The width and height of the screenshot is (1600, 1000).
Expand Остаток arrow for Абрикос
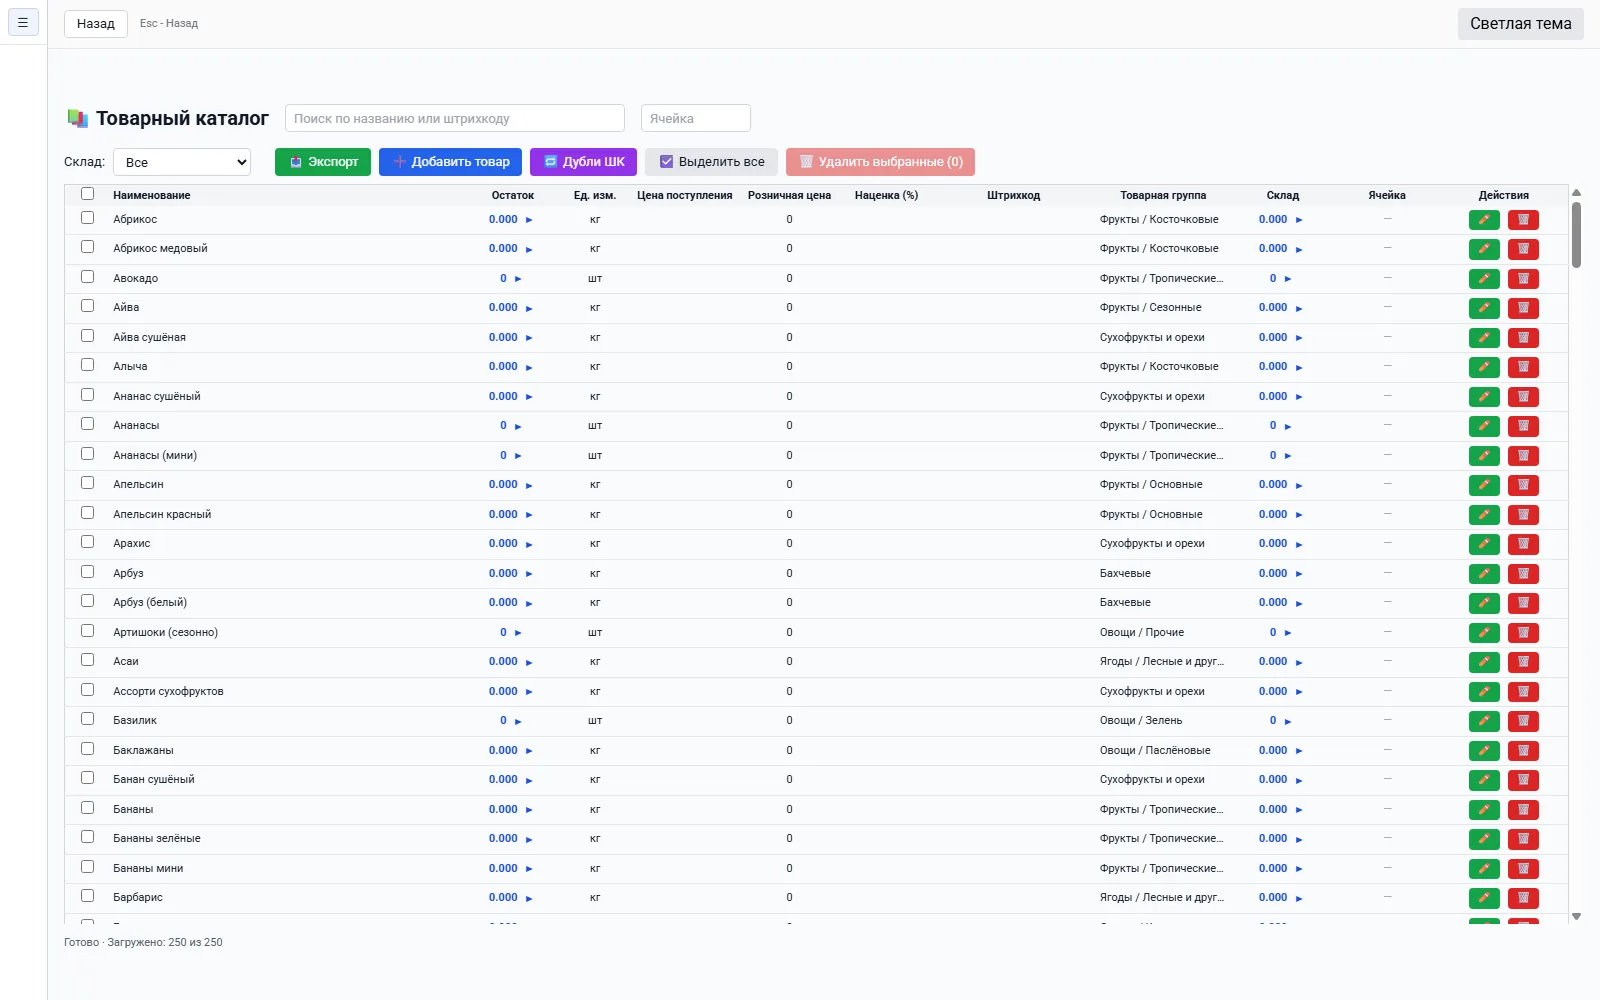tap(529, 220)
